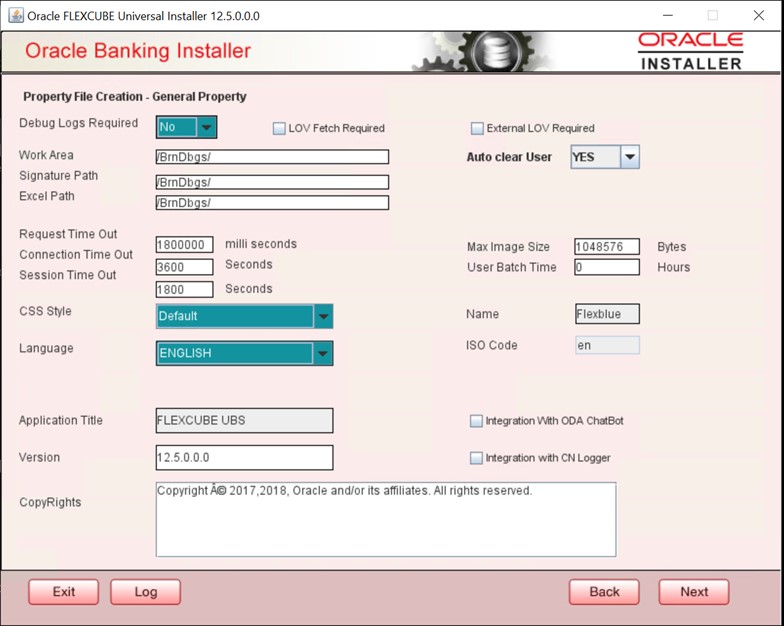784x626 pixels.
Task: Click the User Batch Time field
Action: point(606,267)
